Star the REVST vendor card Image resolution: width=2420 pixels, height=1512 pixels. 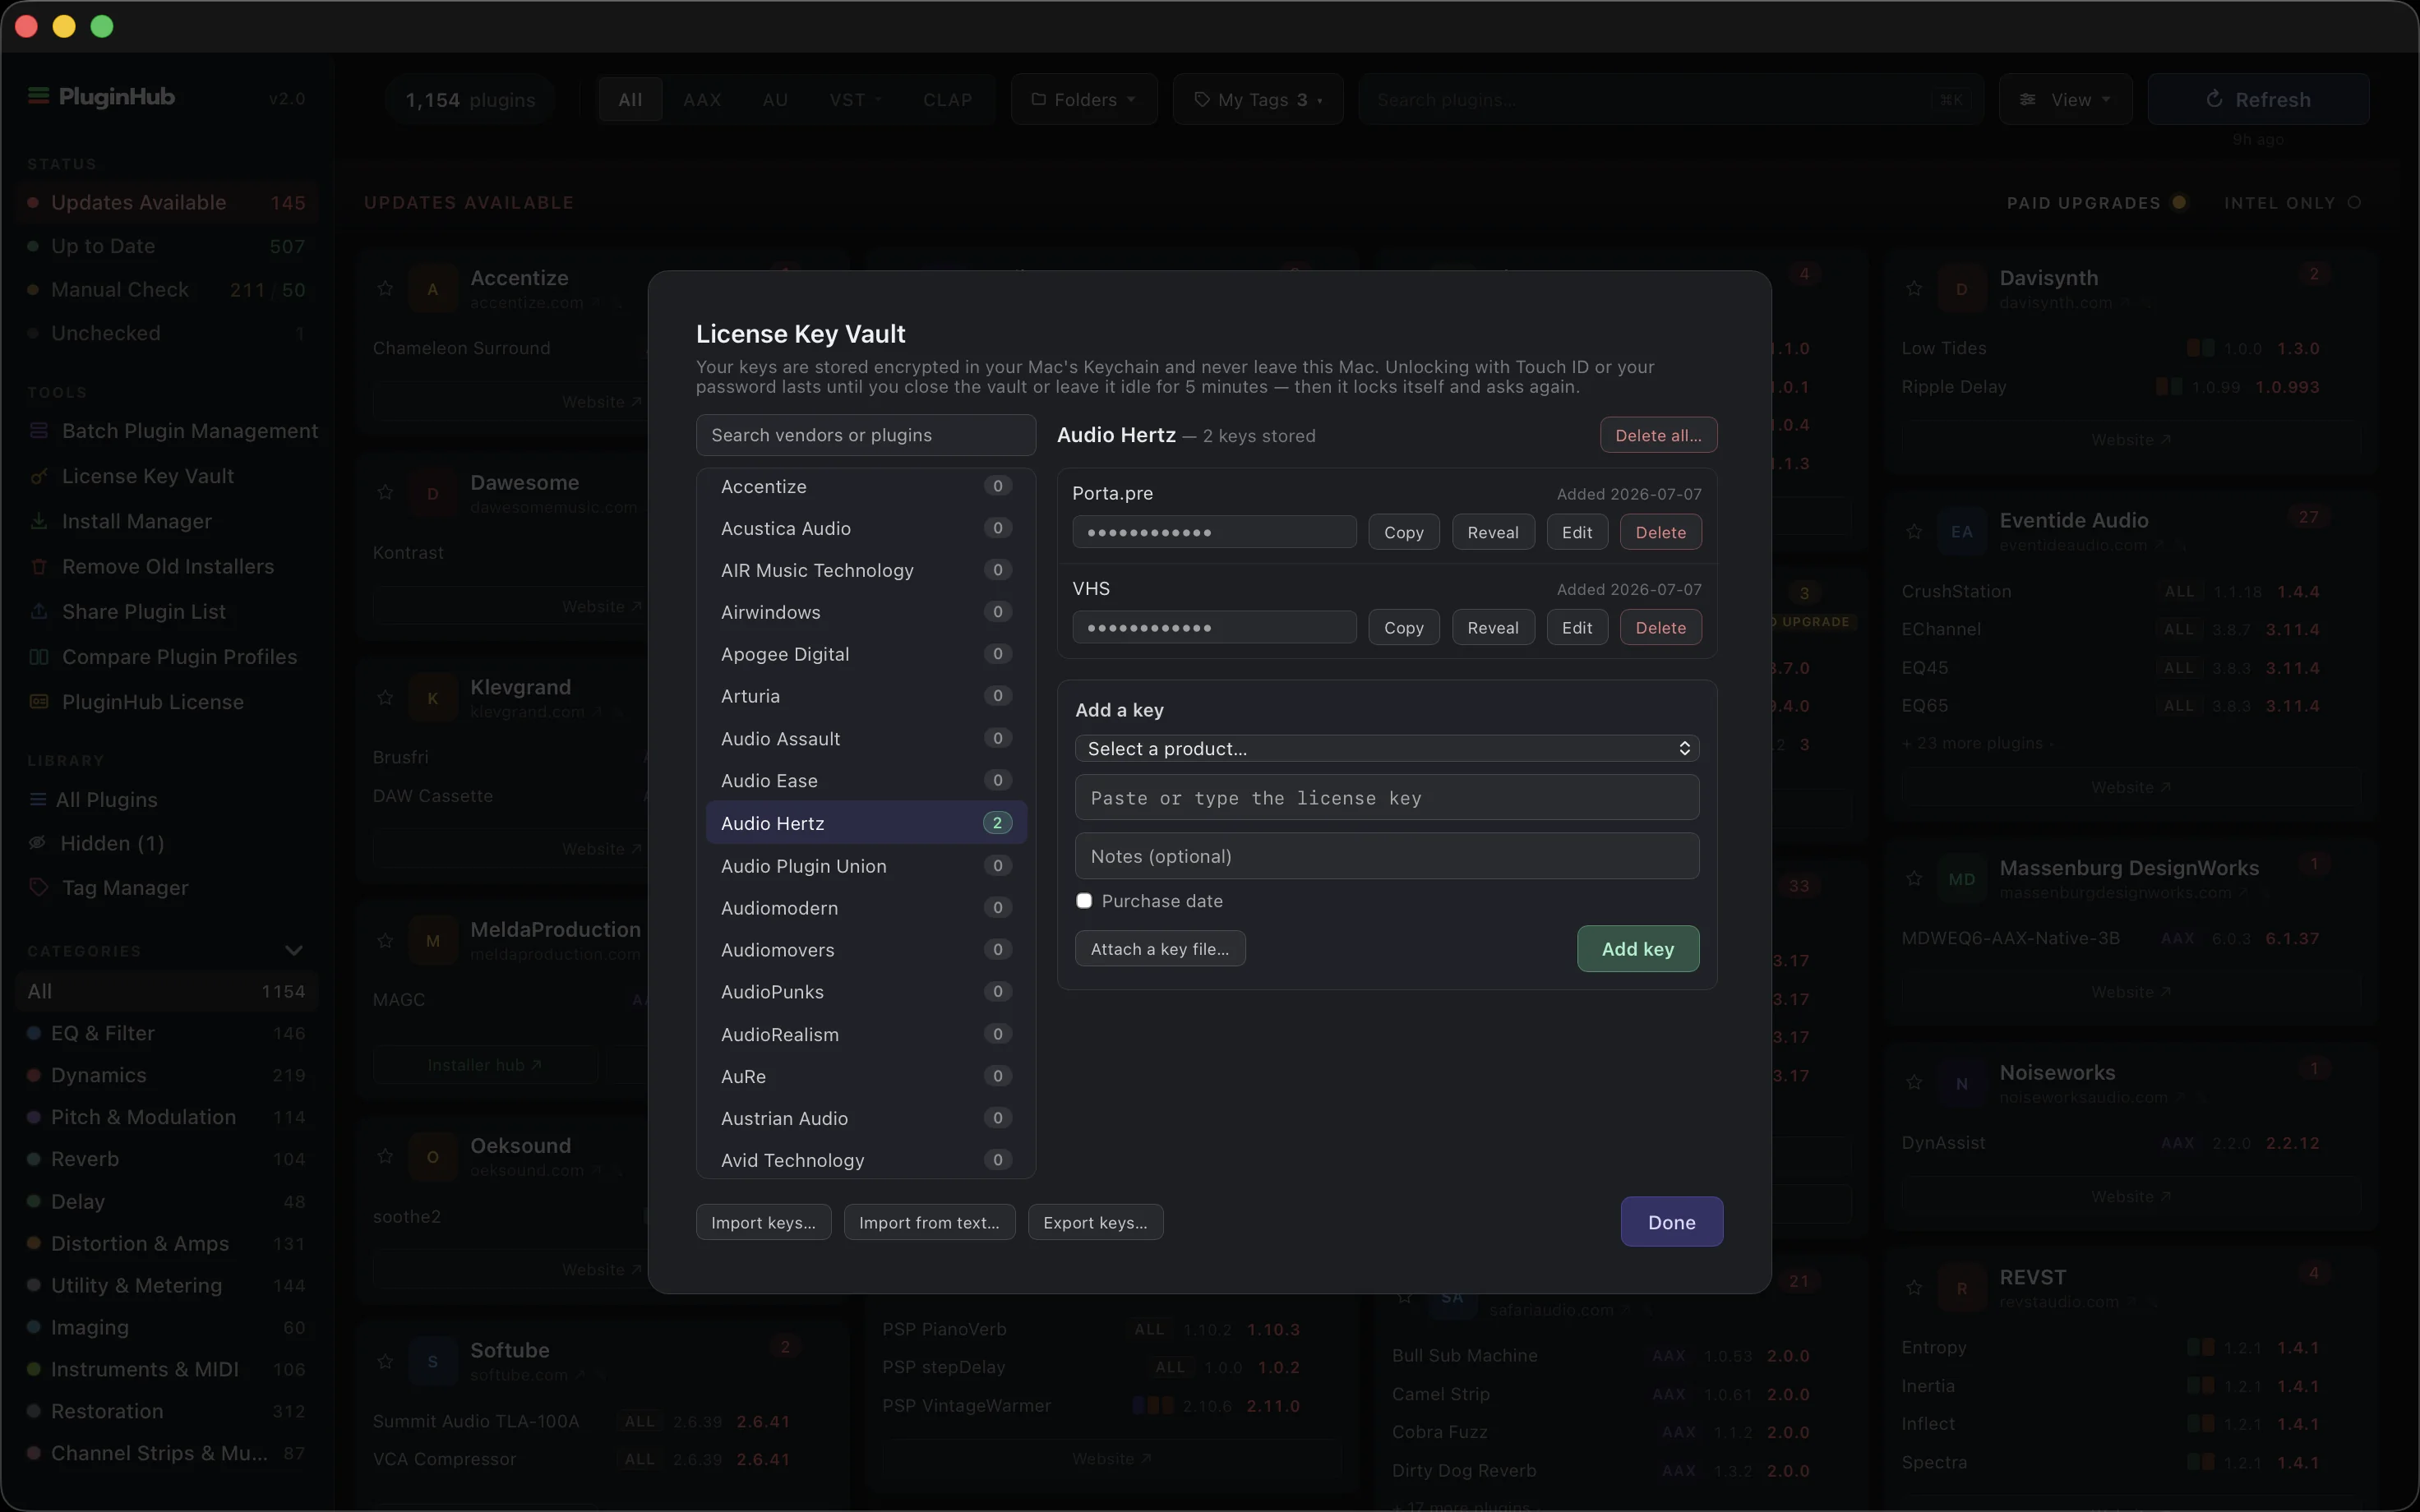1914,1287
